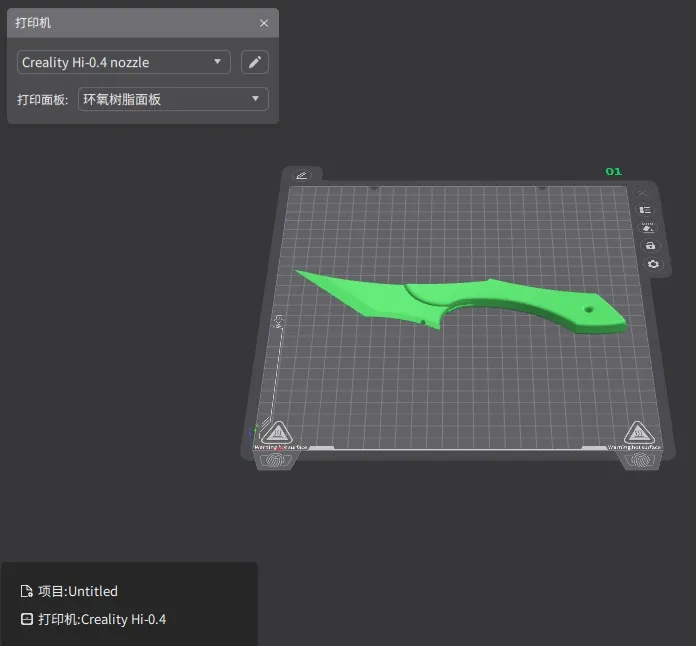Screen dimensions: 696x646
Task: Click the 打印机 panel title
Action: 33,23
